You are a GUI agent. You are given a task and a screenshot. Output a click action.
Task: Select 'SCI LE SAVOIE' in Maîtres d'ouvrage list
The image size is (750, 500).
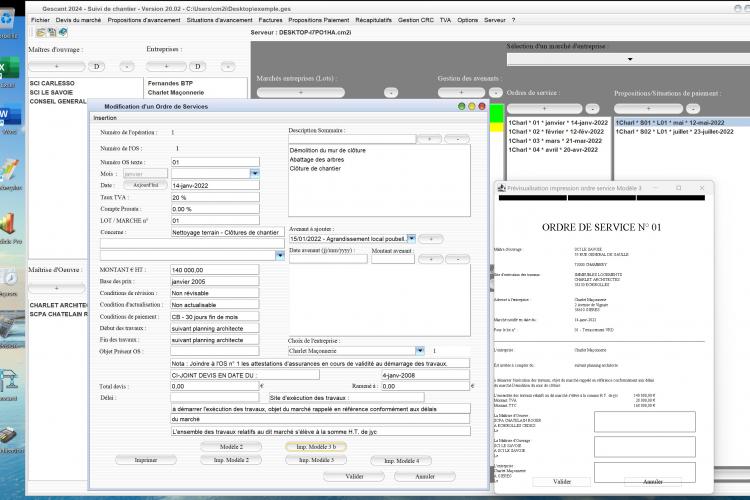[x=51, y=92]
